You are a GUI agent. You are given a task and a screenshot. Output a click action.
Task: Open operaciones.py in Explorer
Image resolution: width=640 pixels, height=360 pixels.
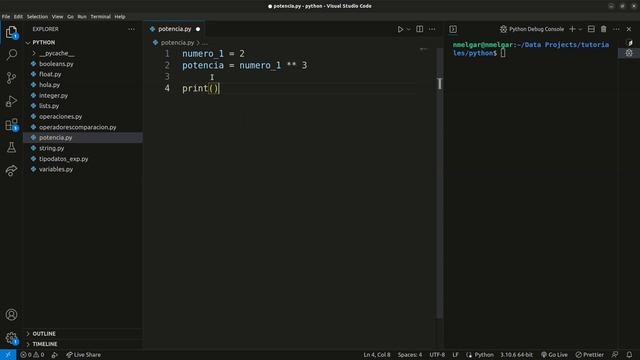(60, 116)
